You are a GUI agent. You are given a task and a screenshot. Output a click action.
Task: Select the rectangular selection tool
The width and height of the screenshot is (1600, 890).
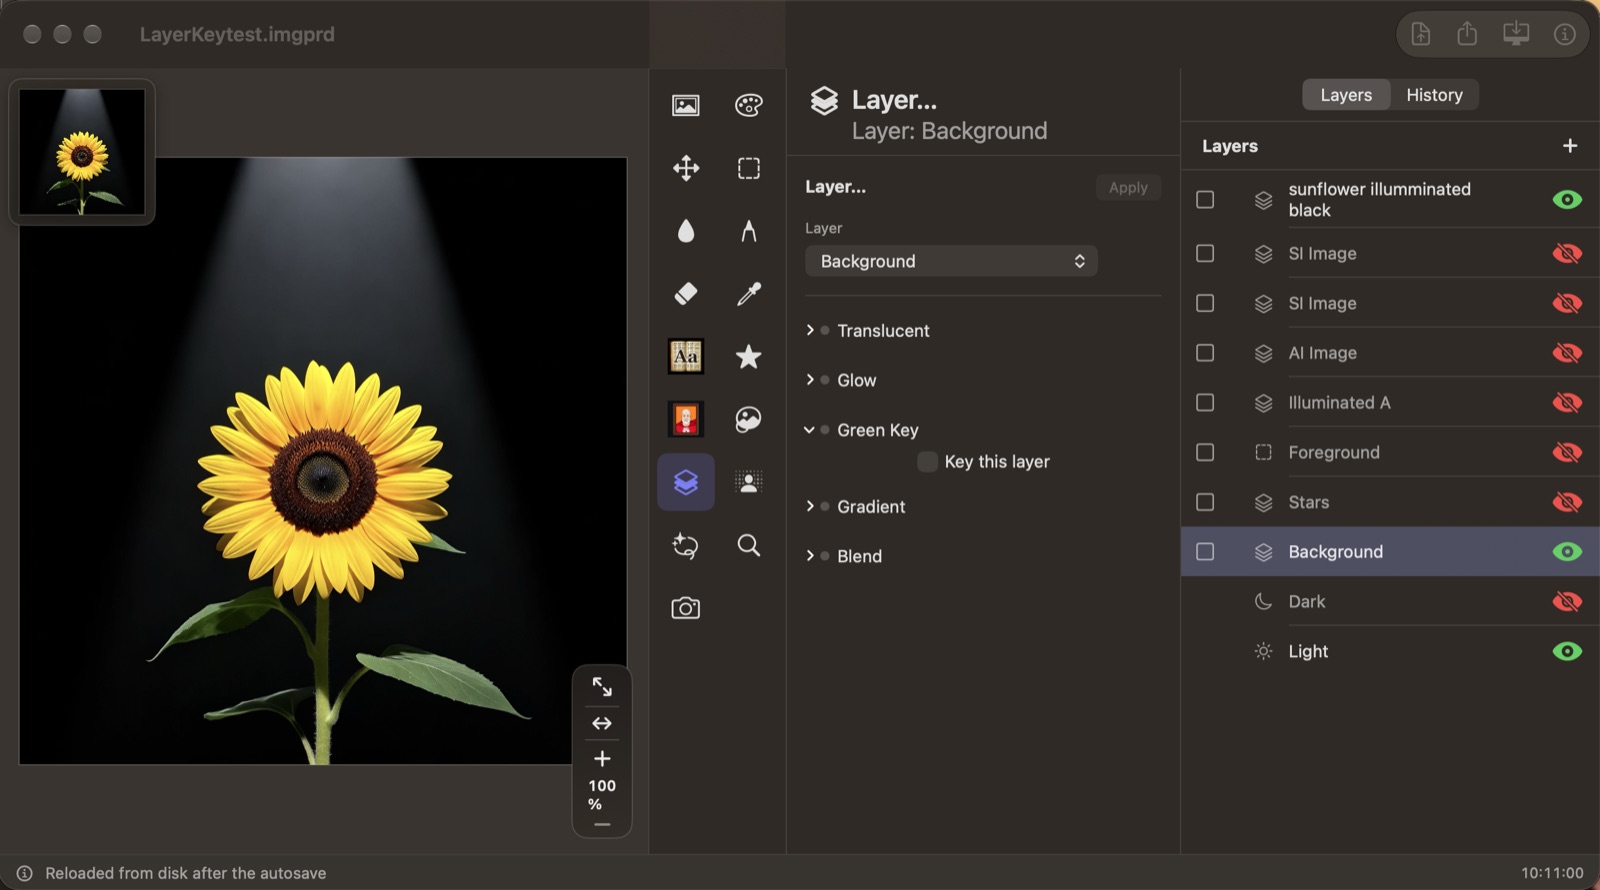[x=749, y=168]
